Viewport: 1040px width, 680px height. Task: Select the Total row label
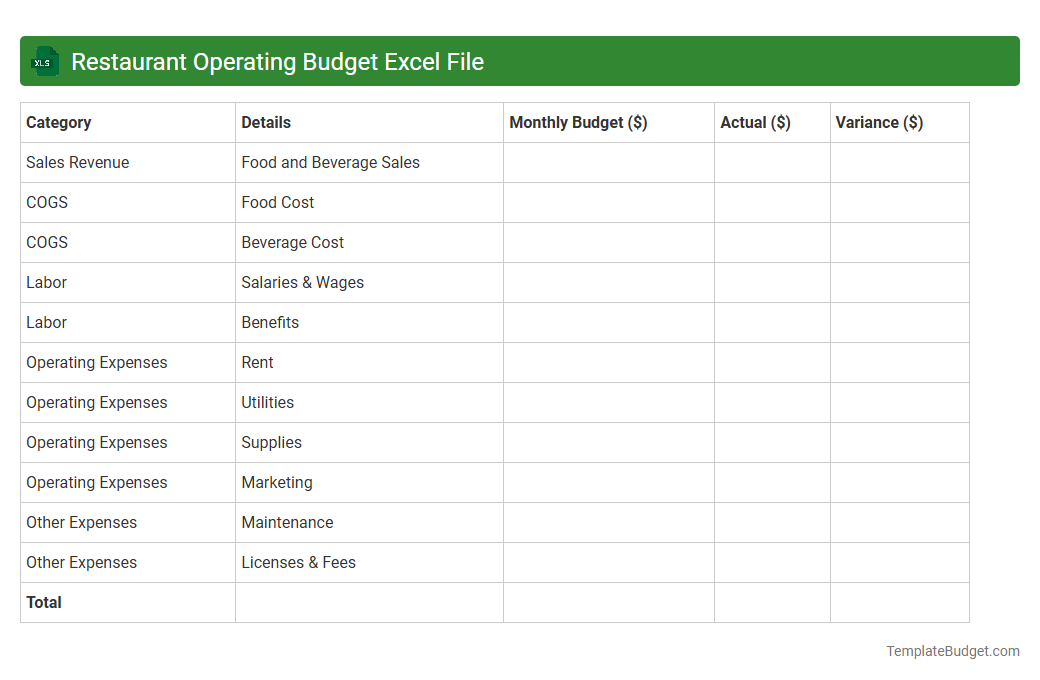[45, 602]
